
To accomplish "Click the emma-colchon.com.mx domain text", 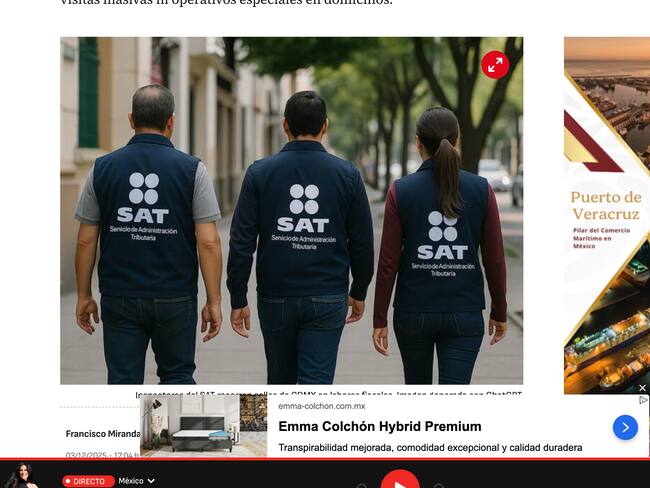I will pos(321,406).
